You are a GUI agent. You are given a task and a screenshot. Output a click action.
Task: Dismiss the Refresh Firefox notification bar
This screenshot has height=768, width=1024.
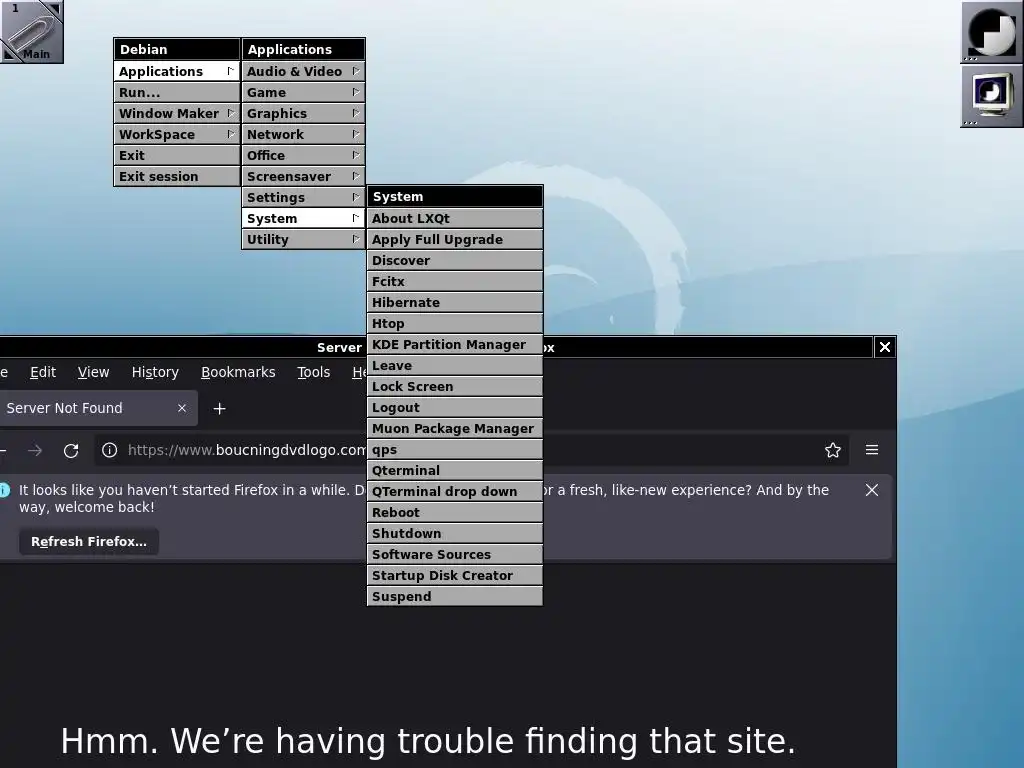coord(872,490)
